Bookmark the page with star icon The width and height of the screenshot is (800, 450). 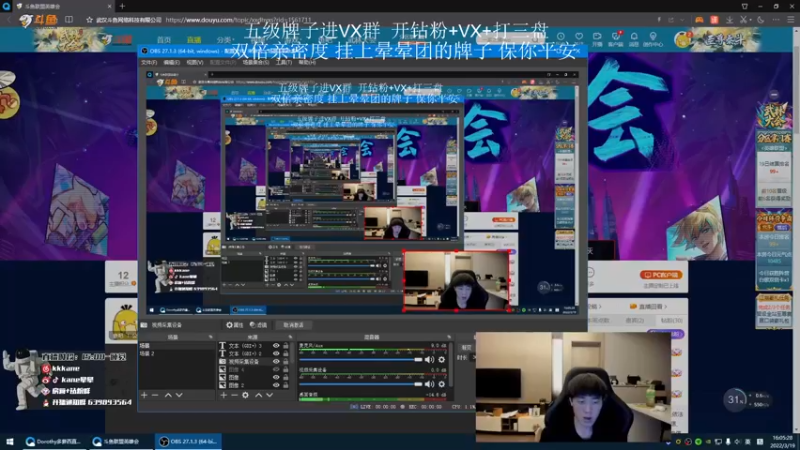coord(89,20)
